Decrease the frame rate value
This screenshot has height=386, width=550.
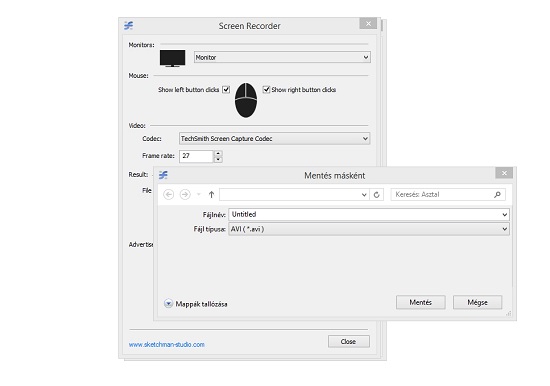218,159
